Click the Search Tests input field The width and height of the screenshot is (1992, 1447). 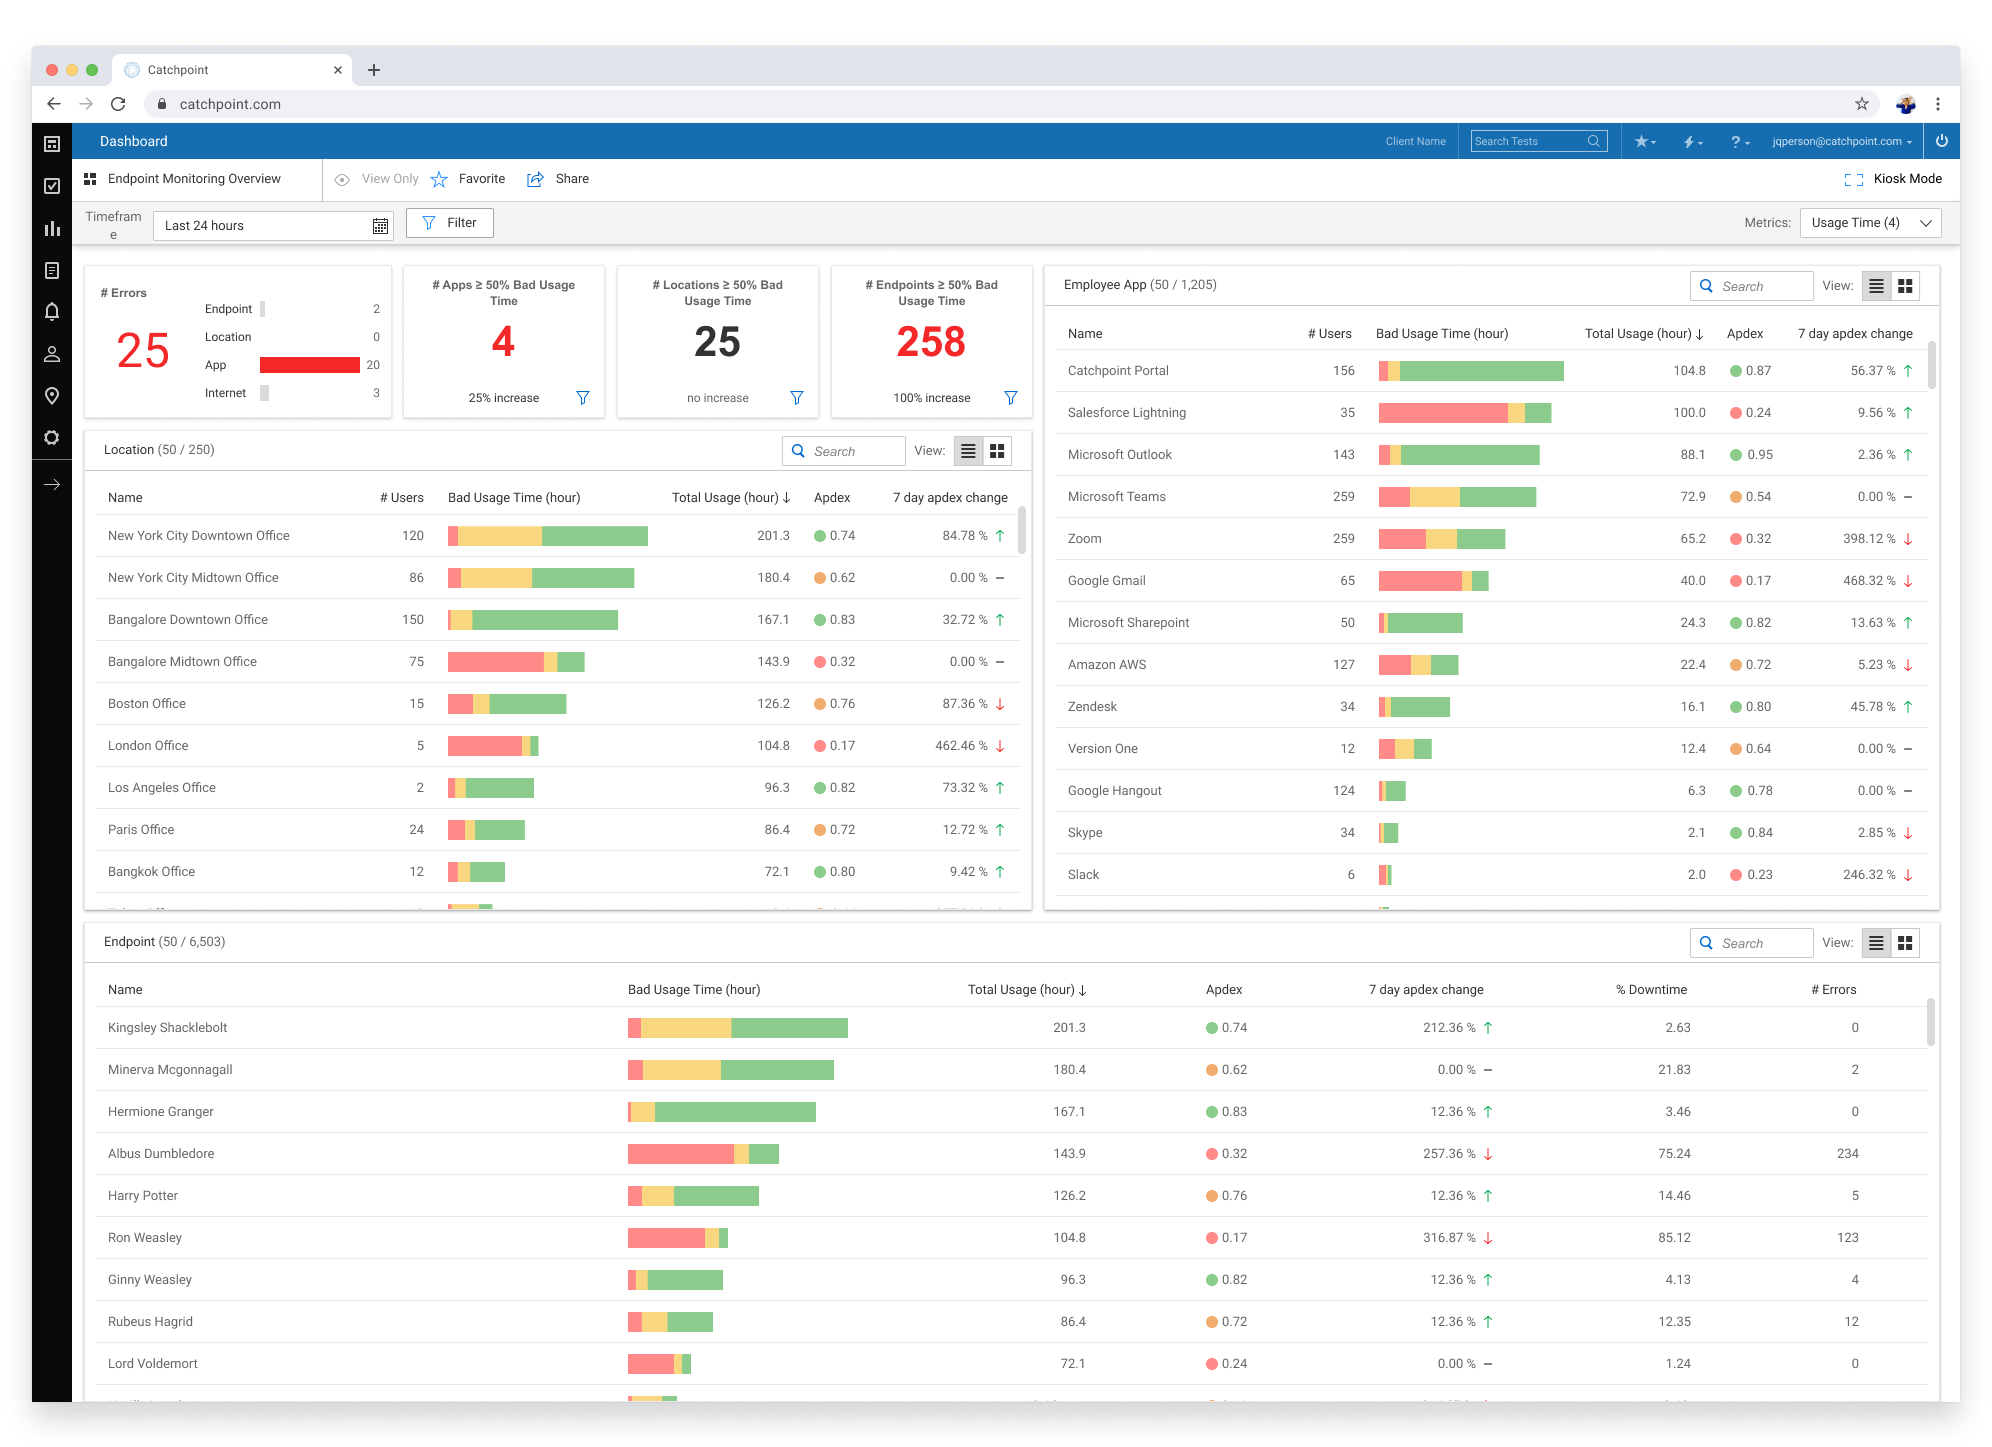1528,141
